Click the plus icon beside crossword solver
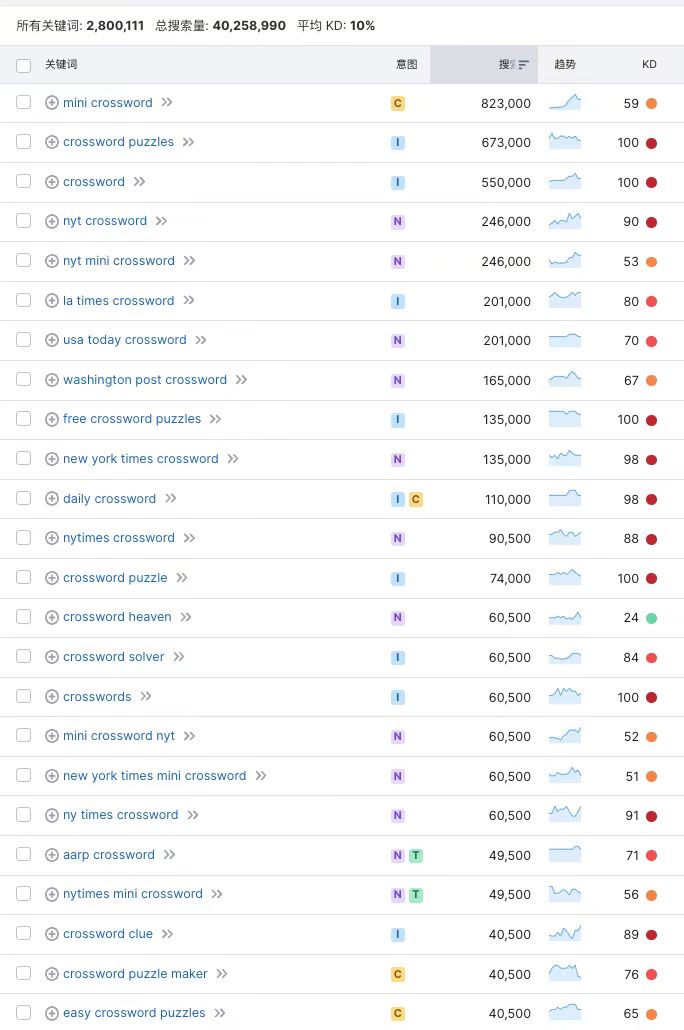684x1030 pixels. tap(51, 657)
